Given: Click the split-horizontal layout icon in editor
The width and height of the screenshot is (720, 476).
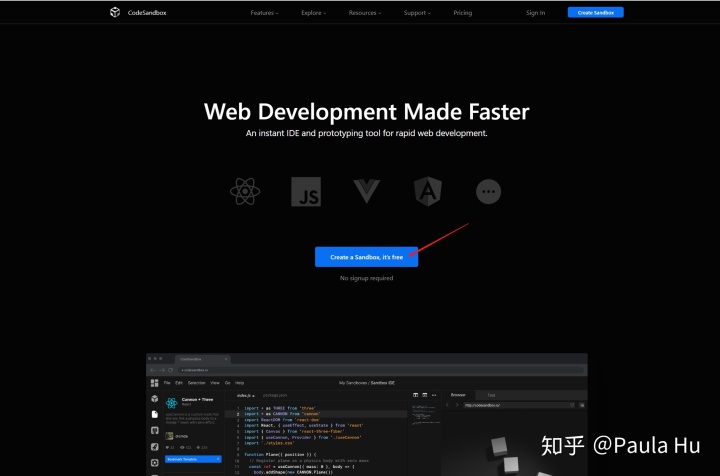Looking at the screenshot, I should 425,395.
